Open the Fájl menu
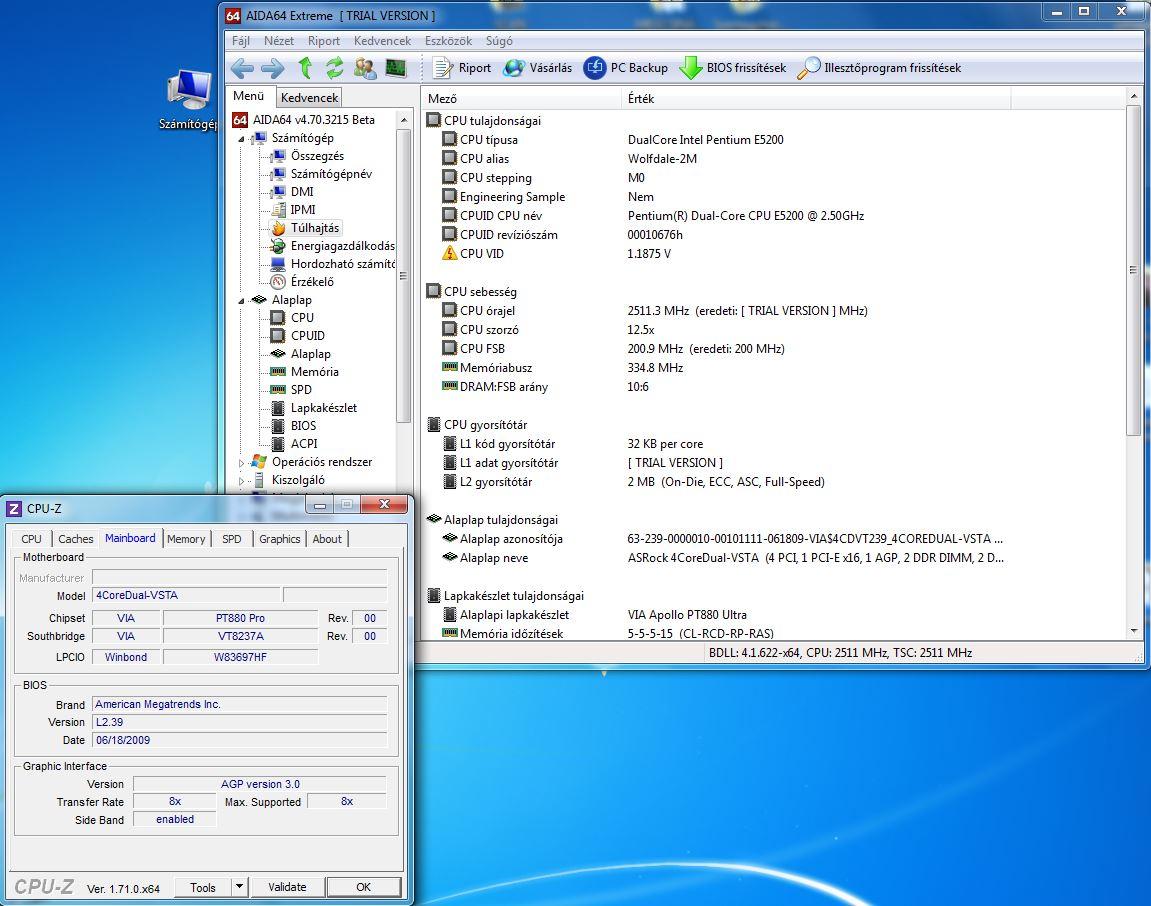This screenshot has height=906, width=1151. (241, 41)
